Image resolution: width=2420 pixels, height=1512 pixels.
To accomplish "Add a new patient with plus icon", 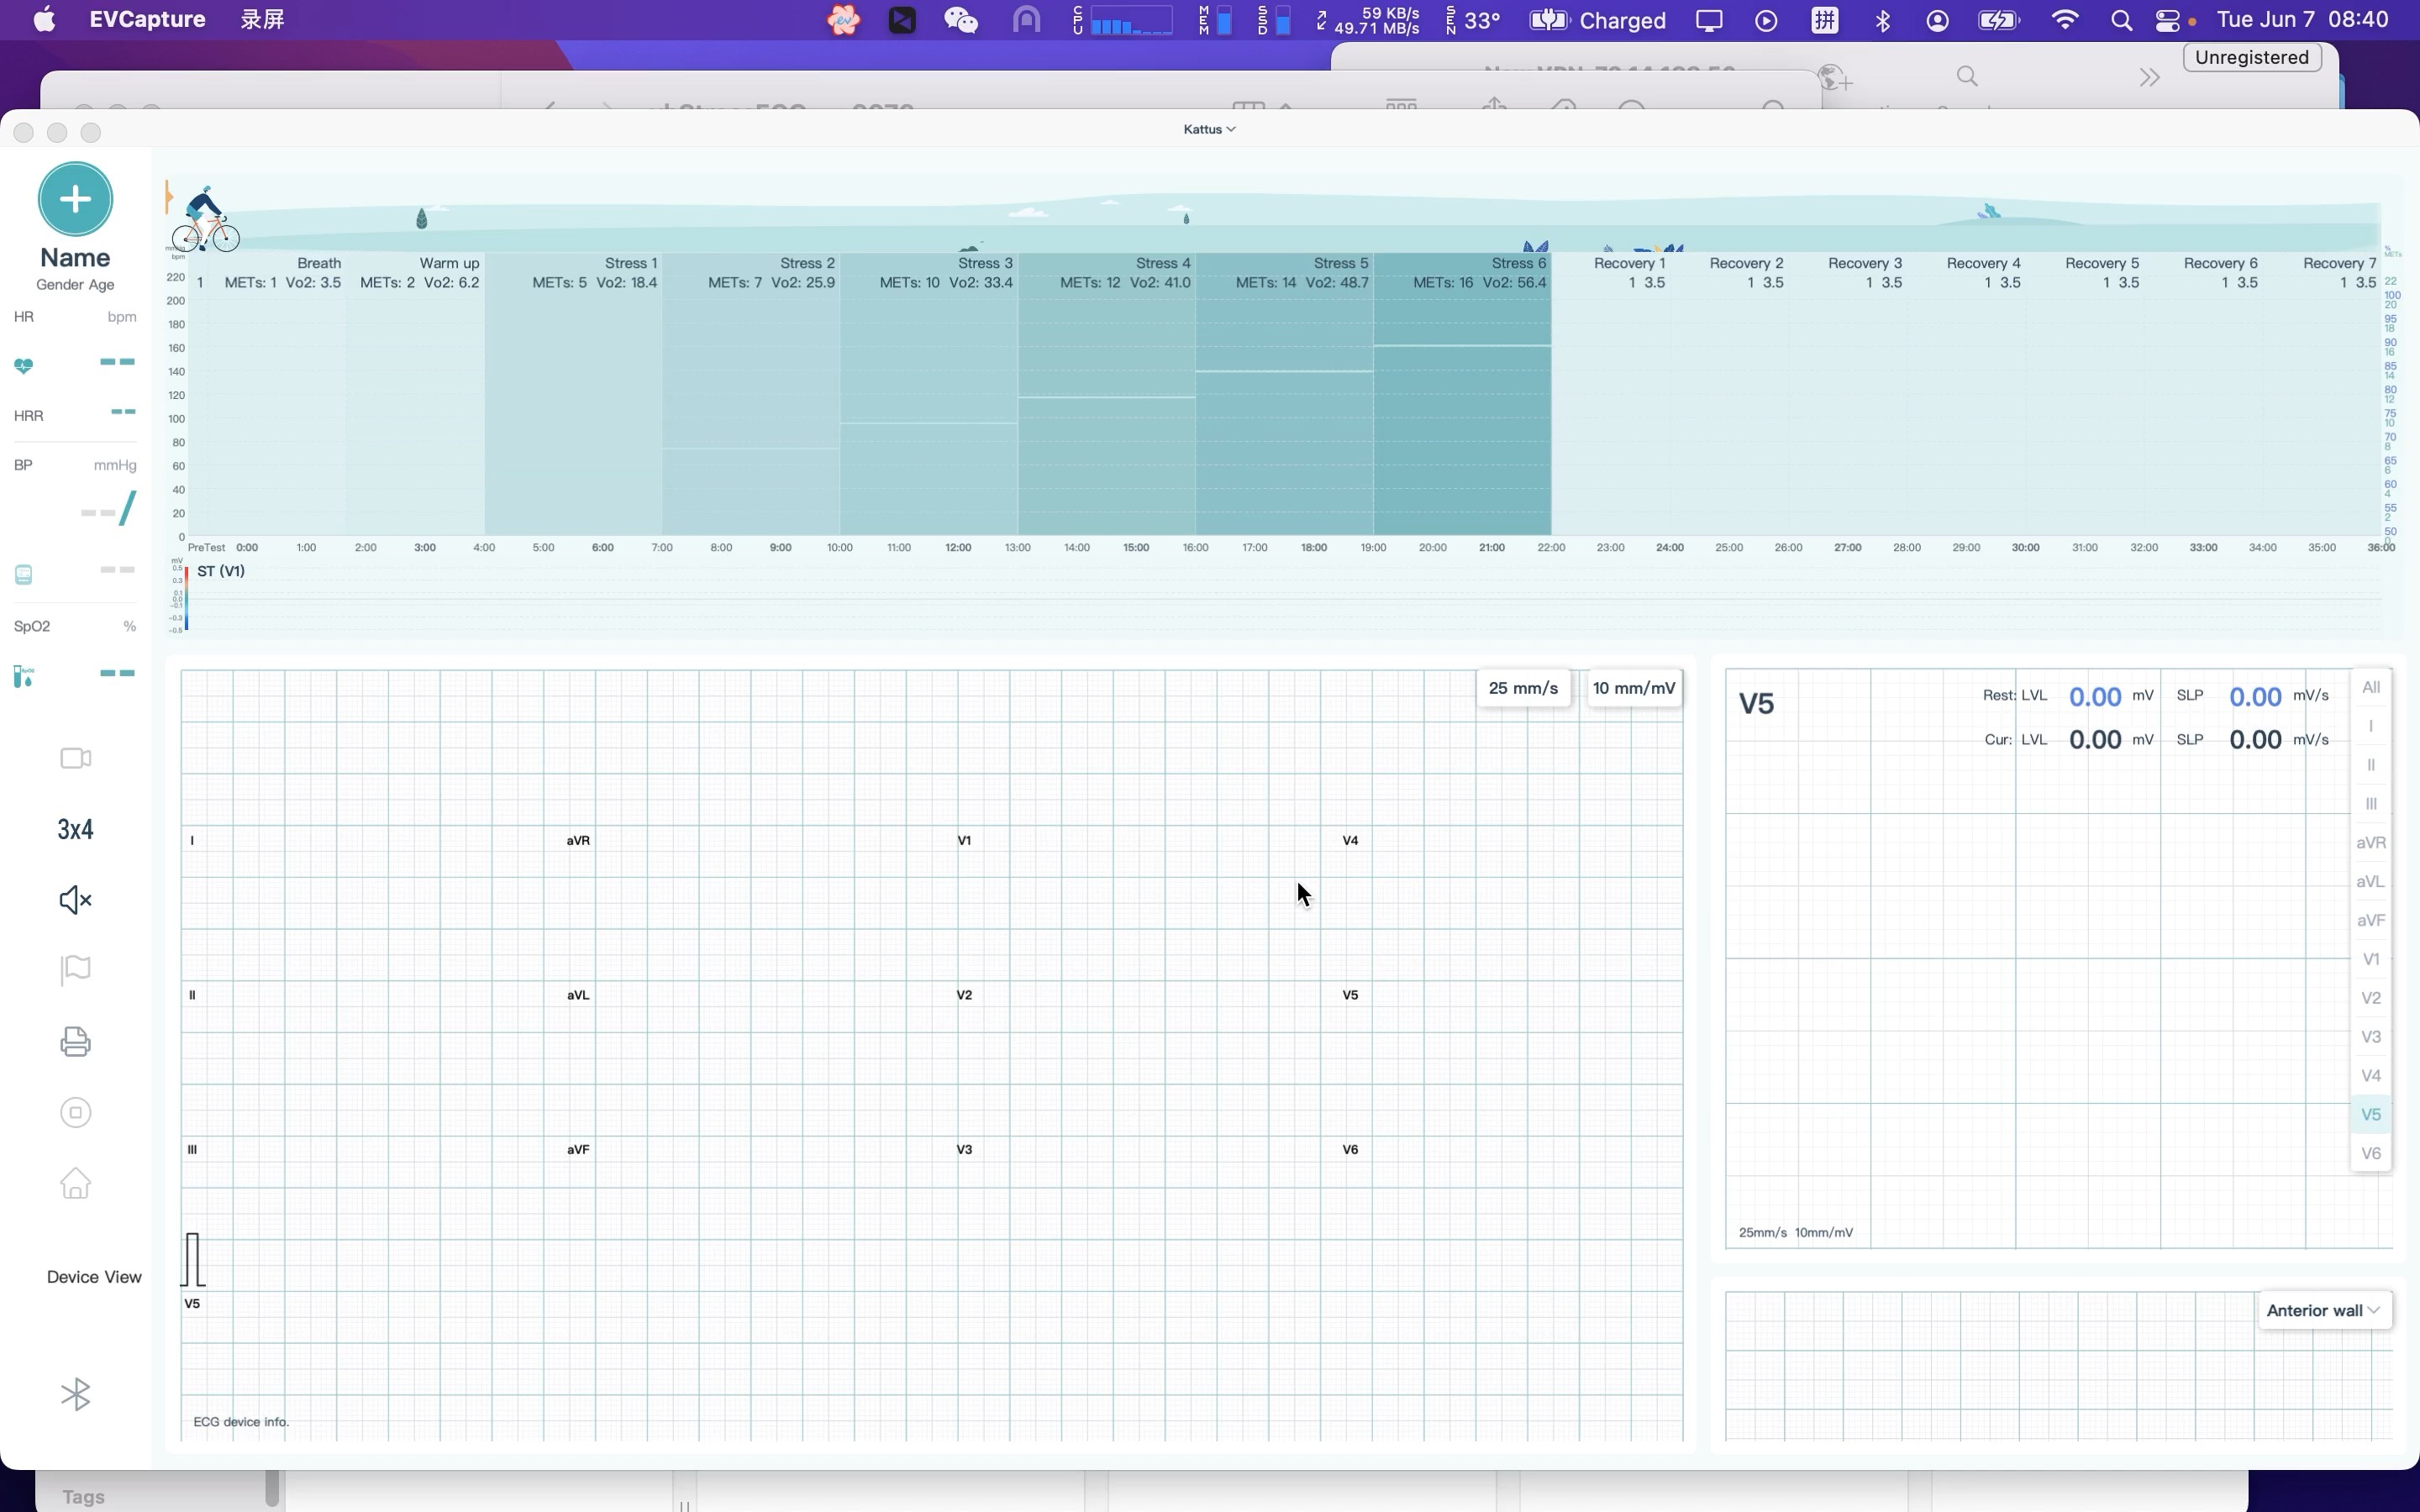I will point(75,199).
